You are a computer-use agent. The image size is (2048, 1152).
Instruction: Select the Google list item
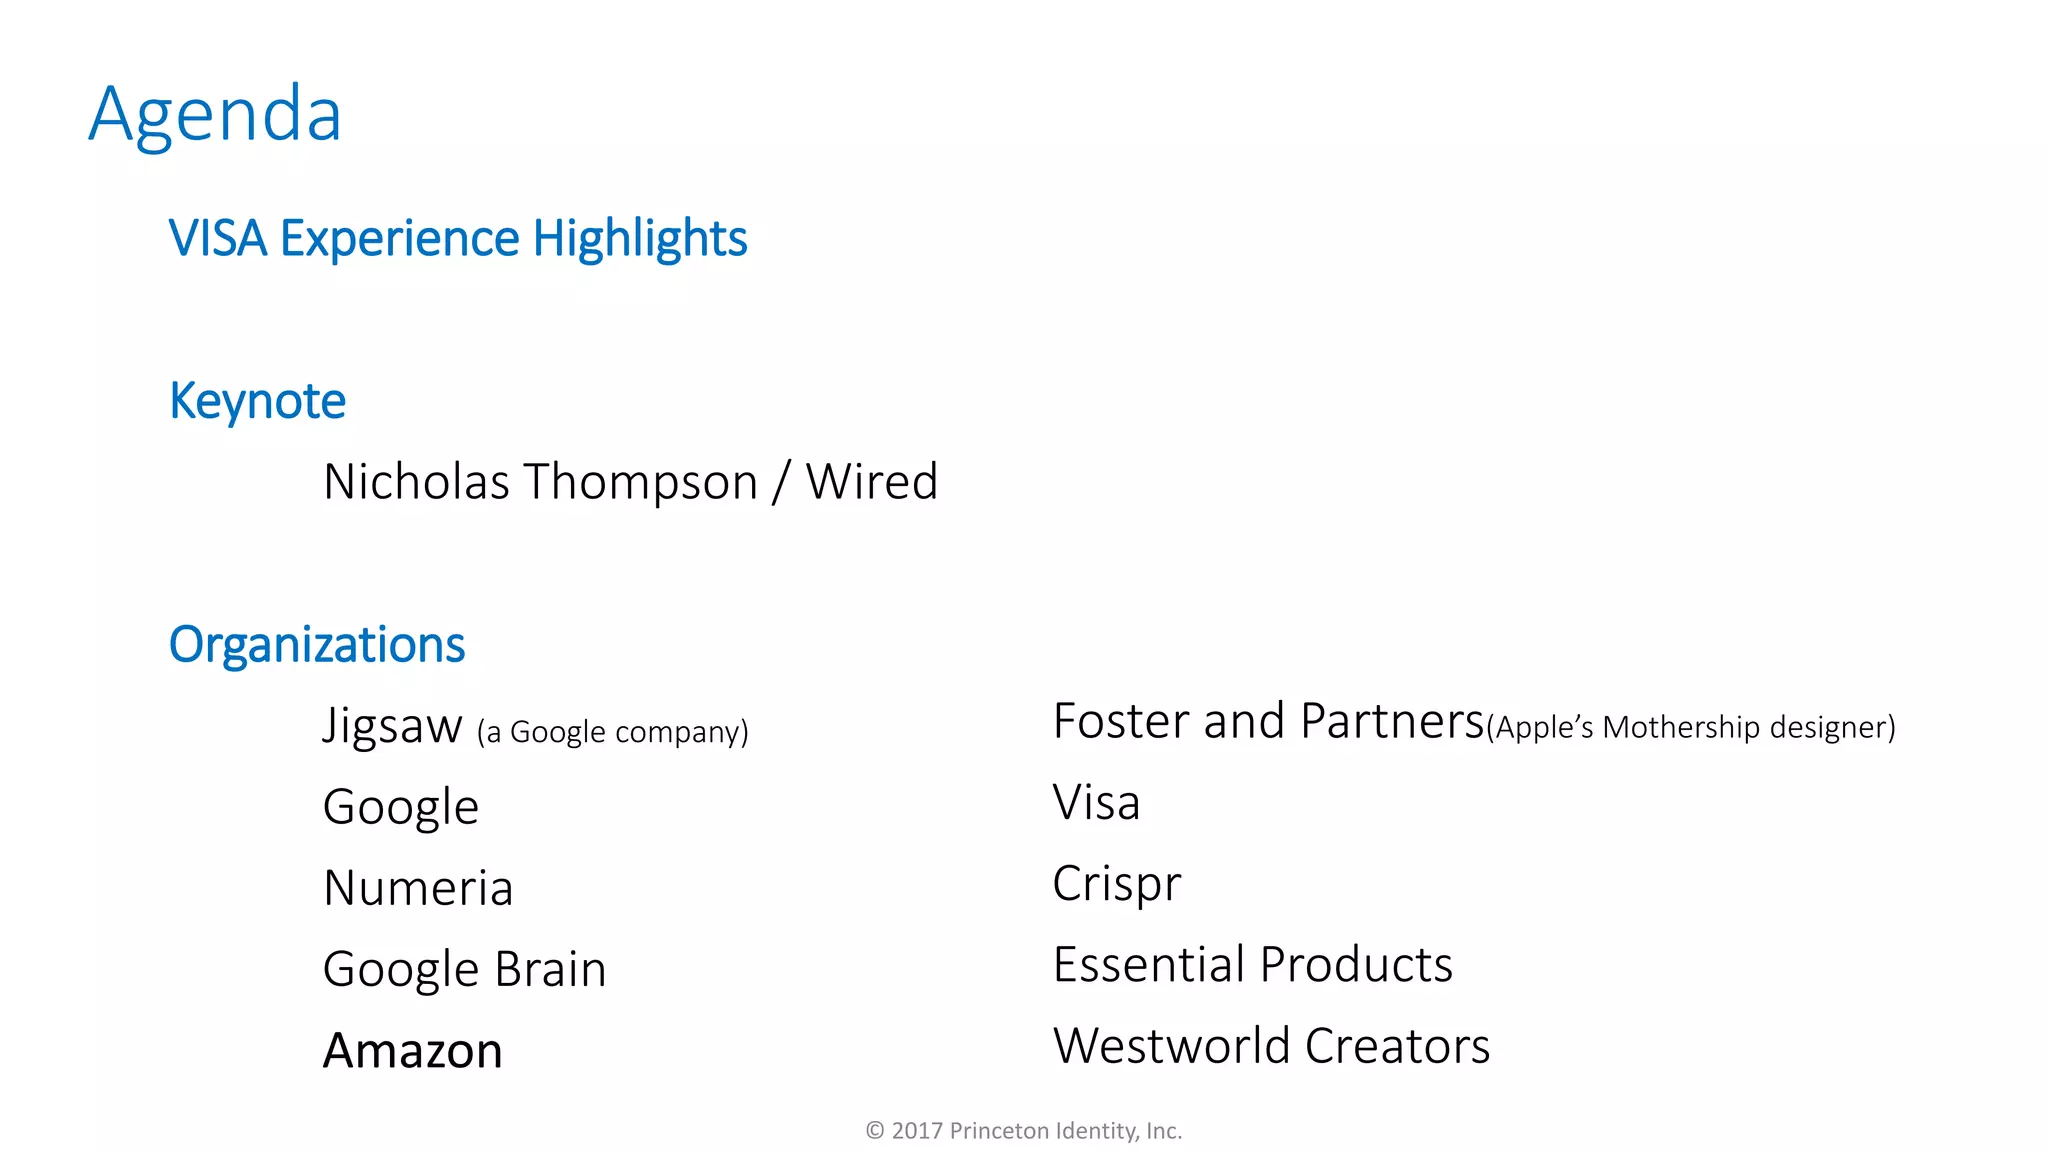pos(400,807)
